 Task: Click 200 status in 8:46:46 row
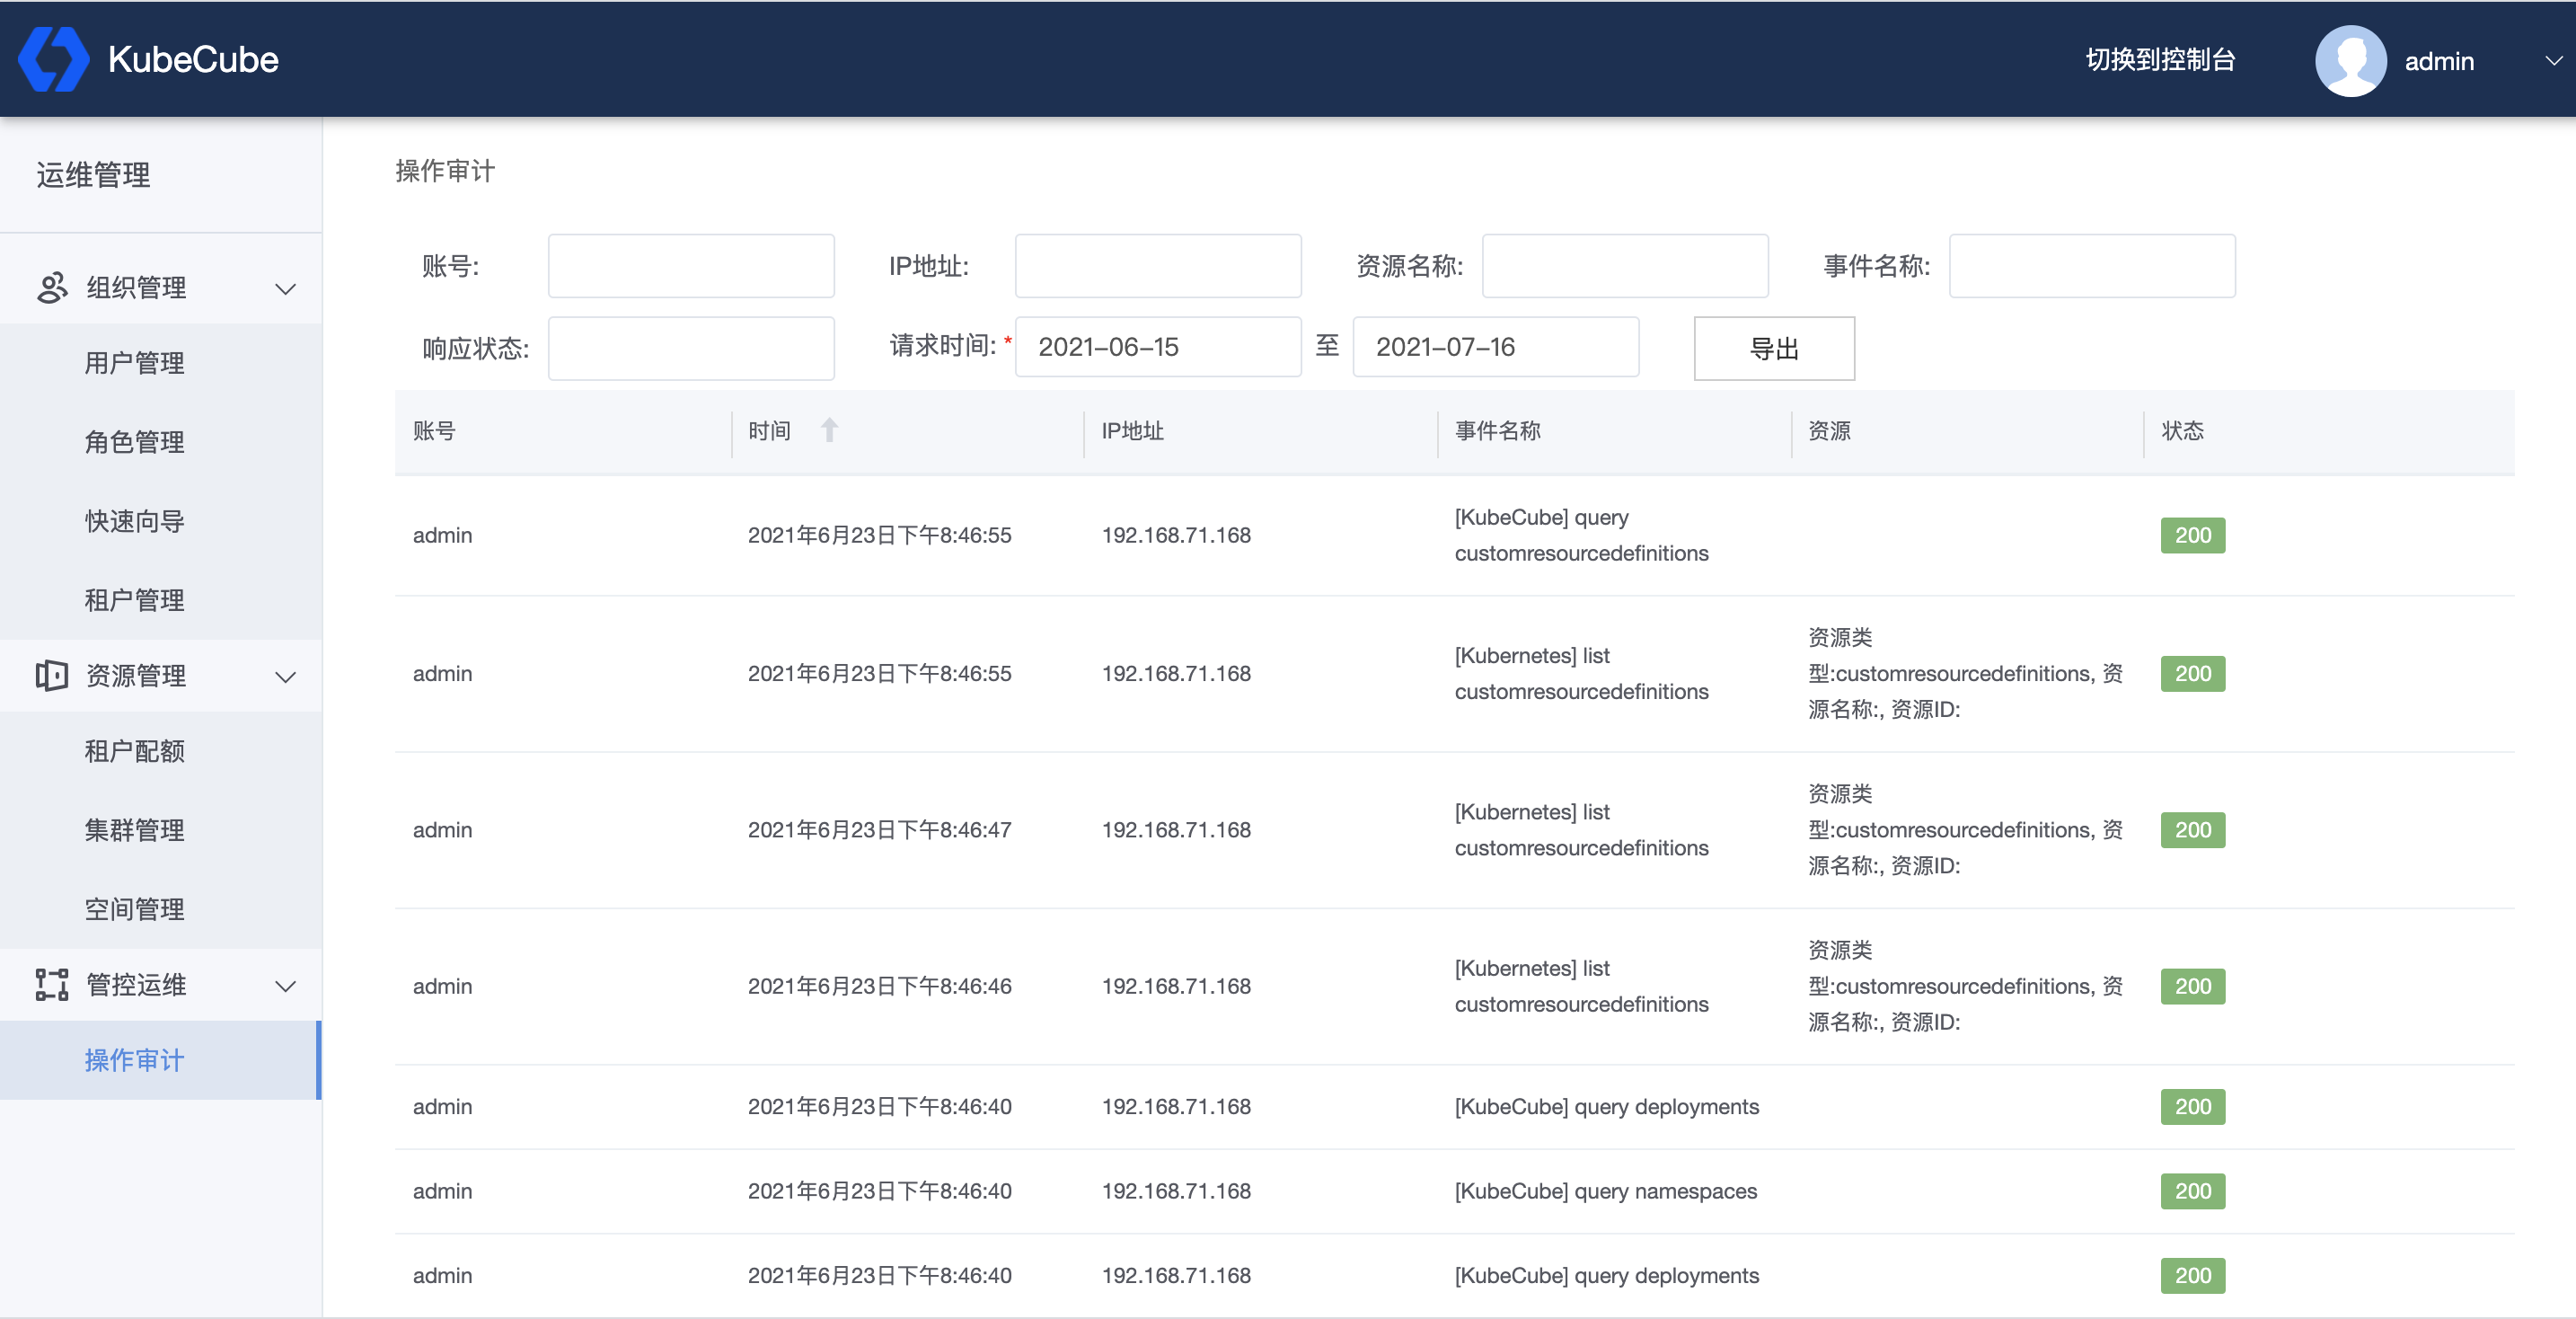click(x=2192, y=986)
